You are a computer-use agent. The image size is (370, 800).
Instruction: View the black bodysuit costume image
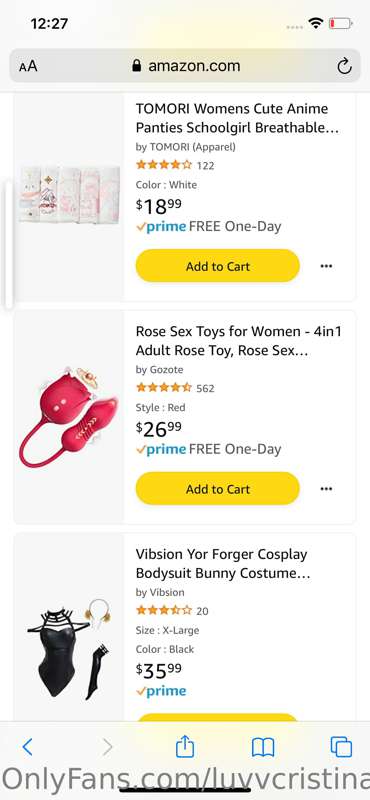69,648
